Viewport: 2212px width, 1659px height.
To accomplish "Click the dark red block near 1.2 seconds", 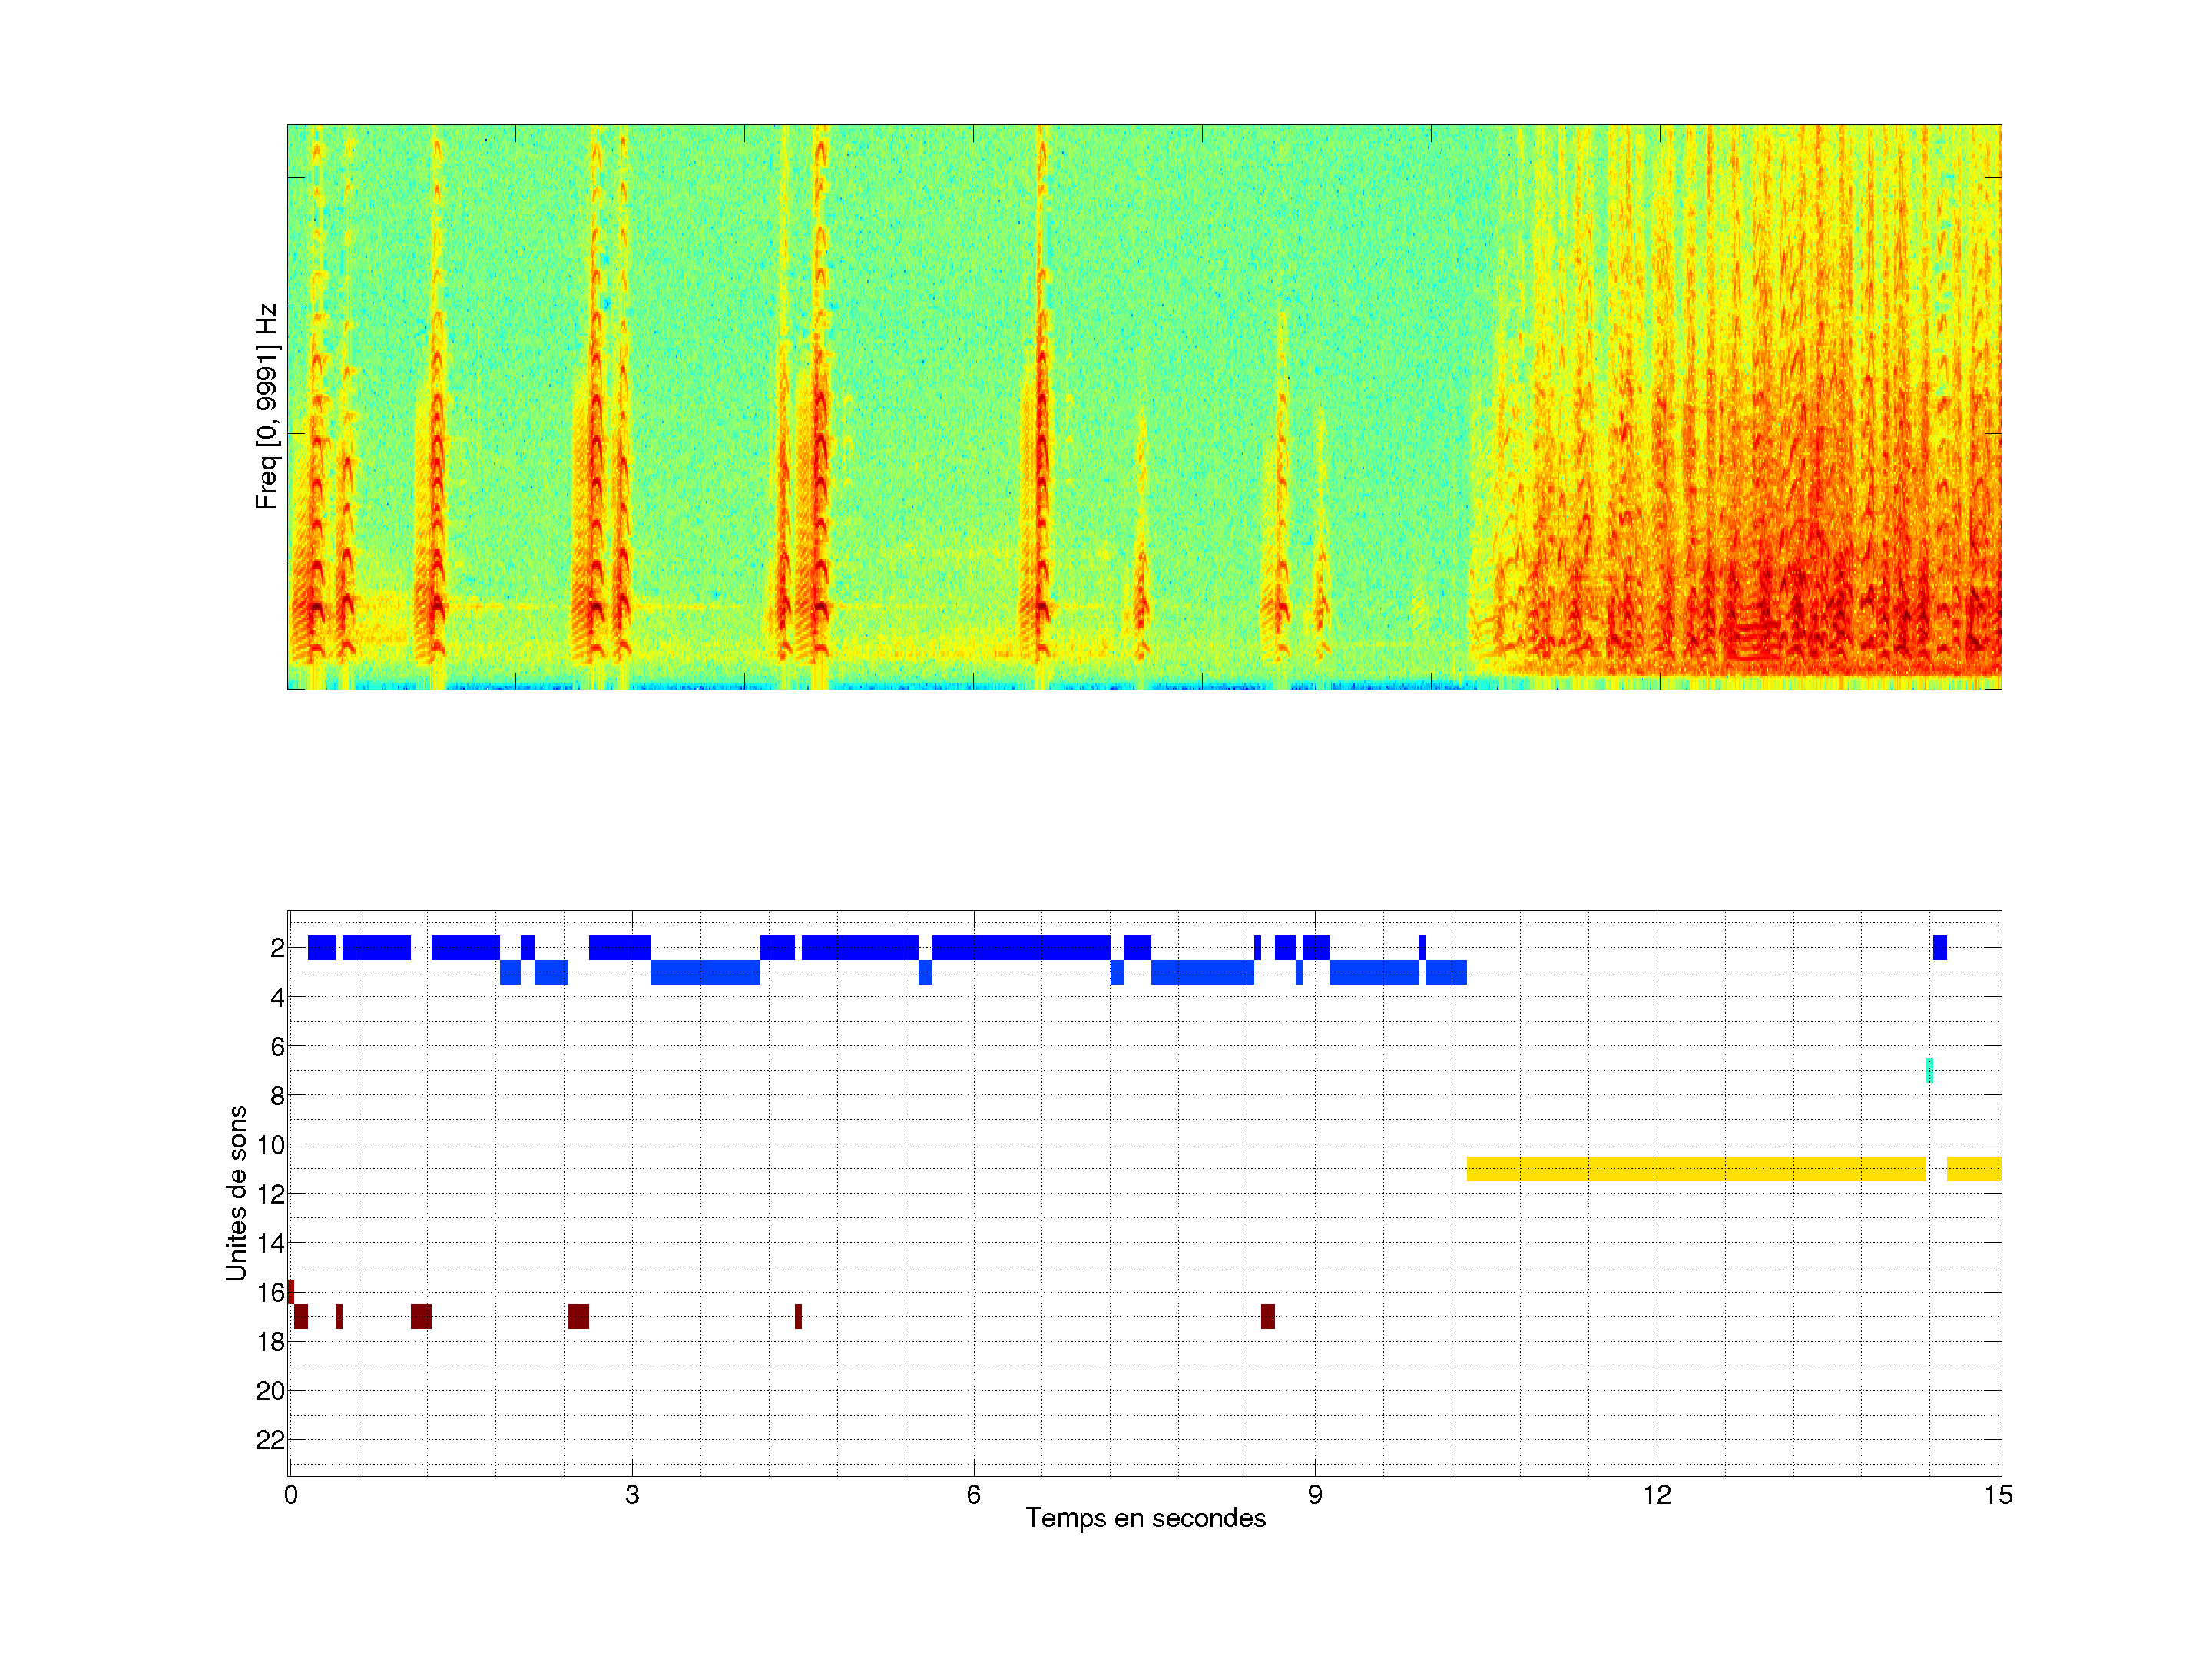I will (421, 1316).
